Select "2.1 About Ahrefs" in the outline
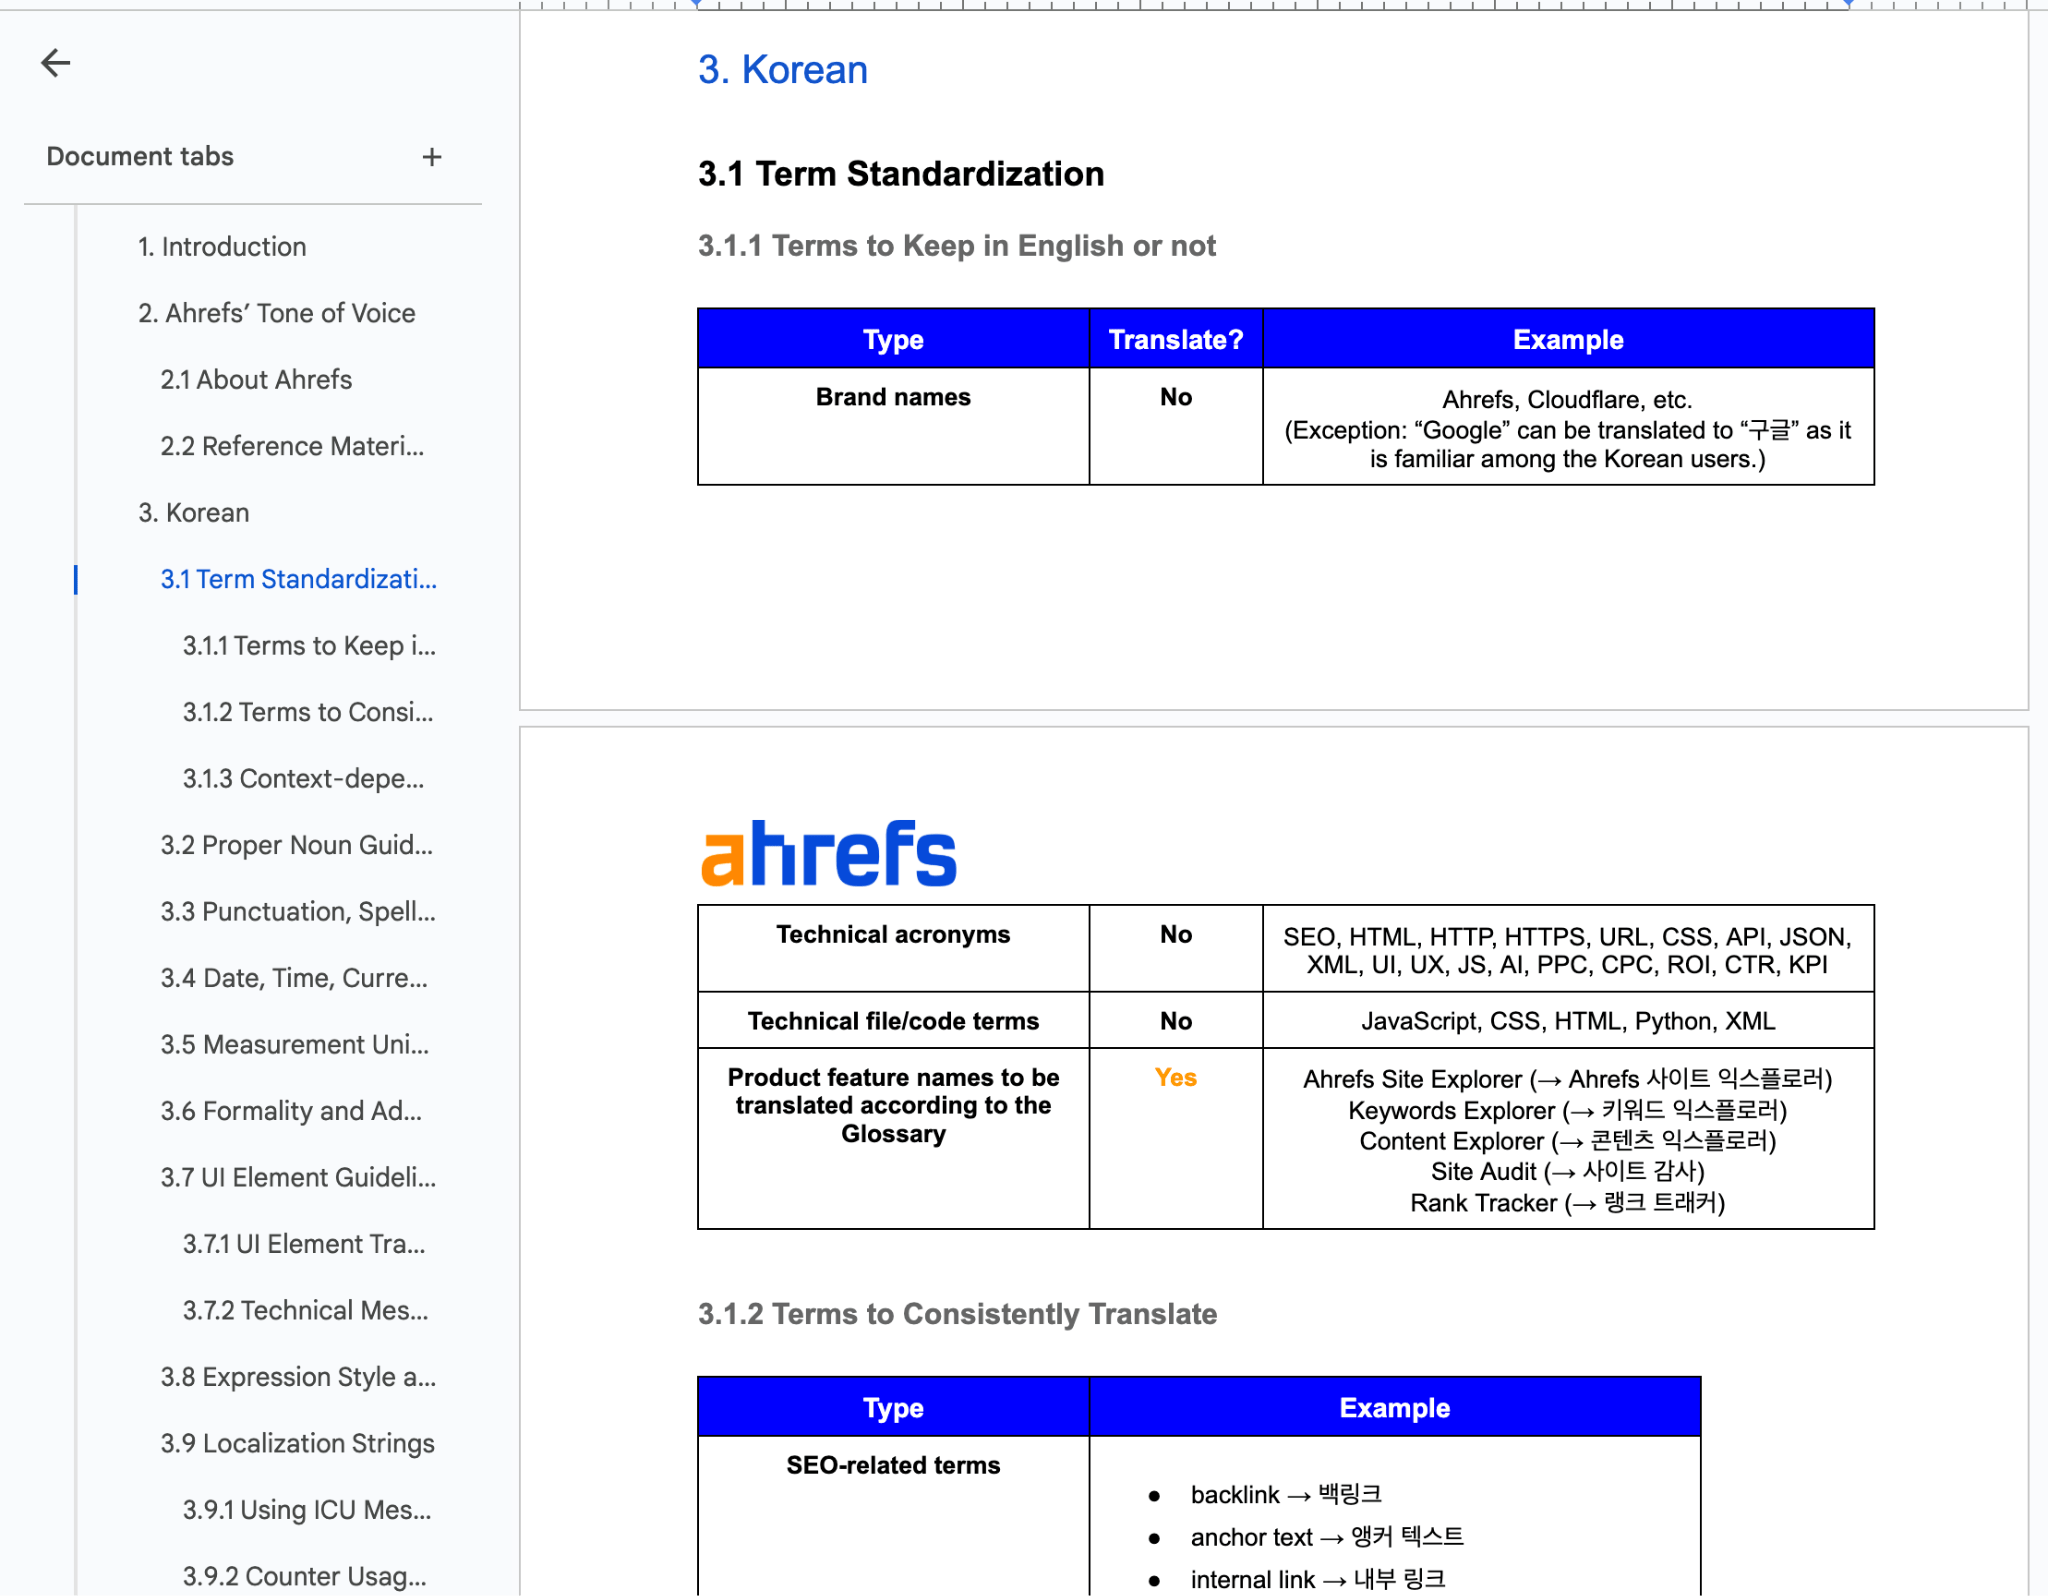2048x1596 pixels. [257, 379]
